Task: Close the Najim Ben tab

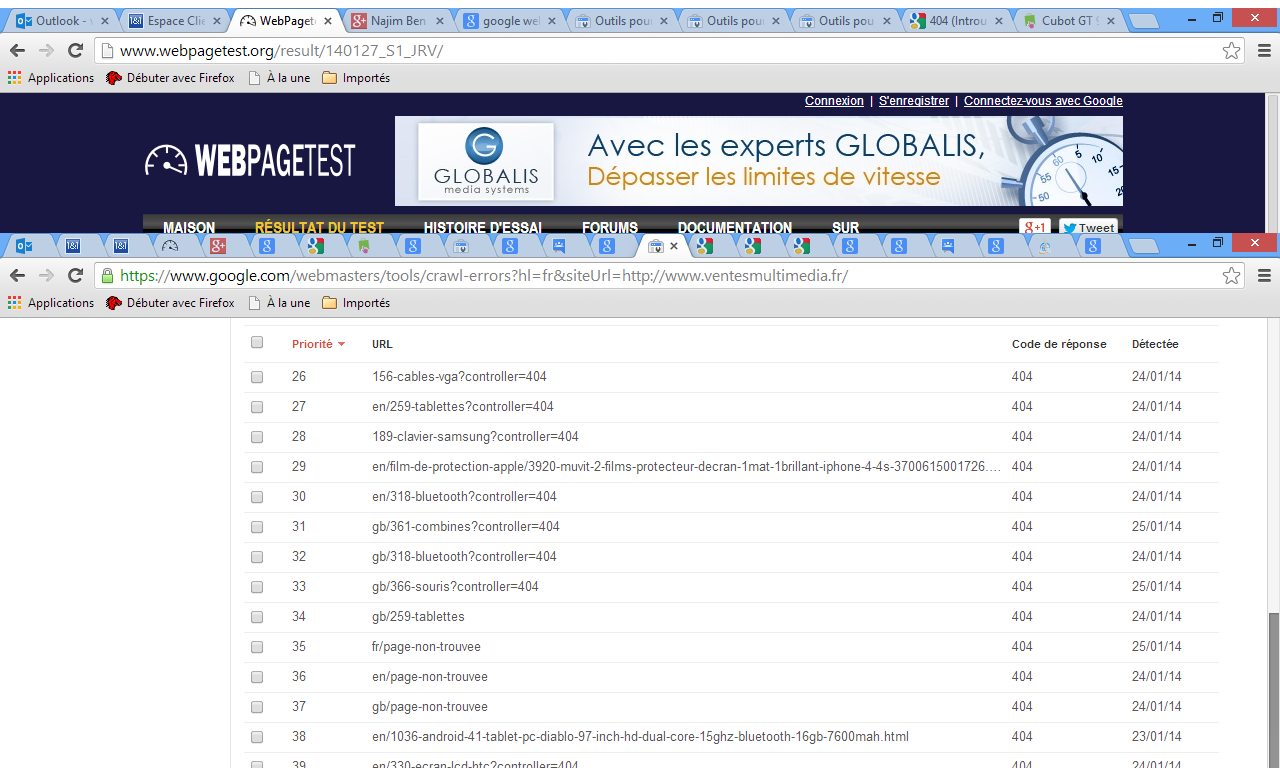Action: 440,21
